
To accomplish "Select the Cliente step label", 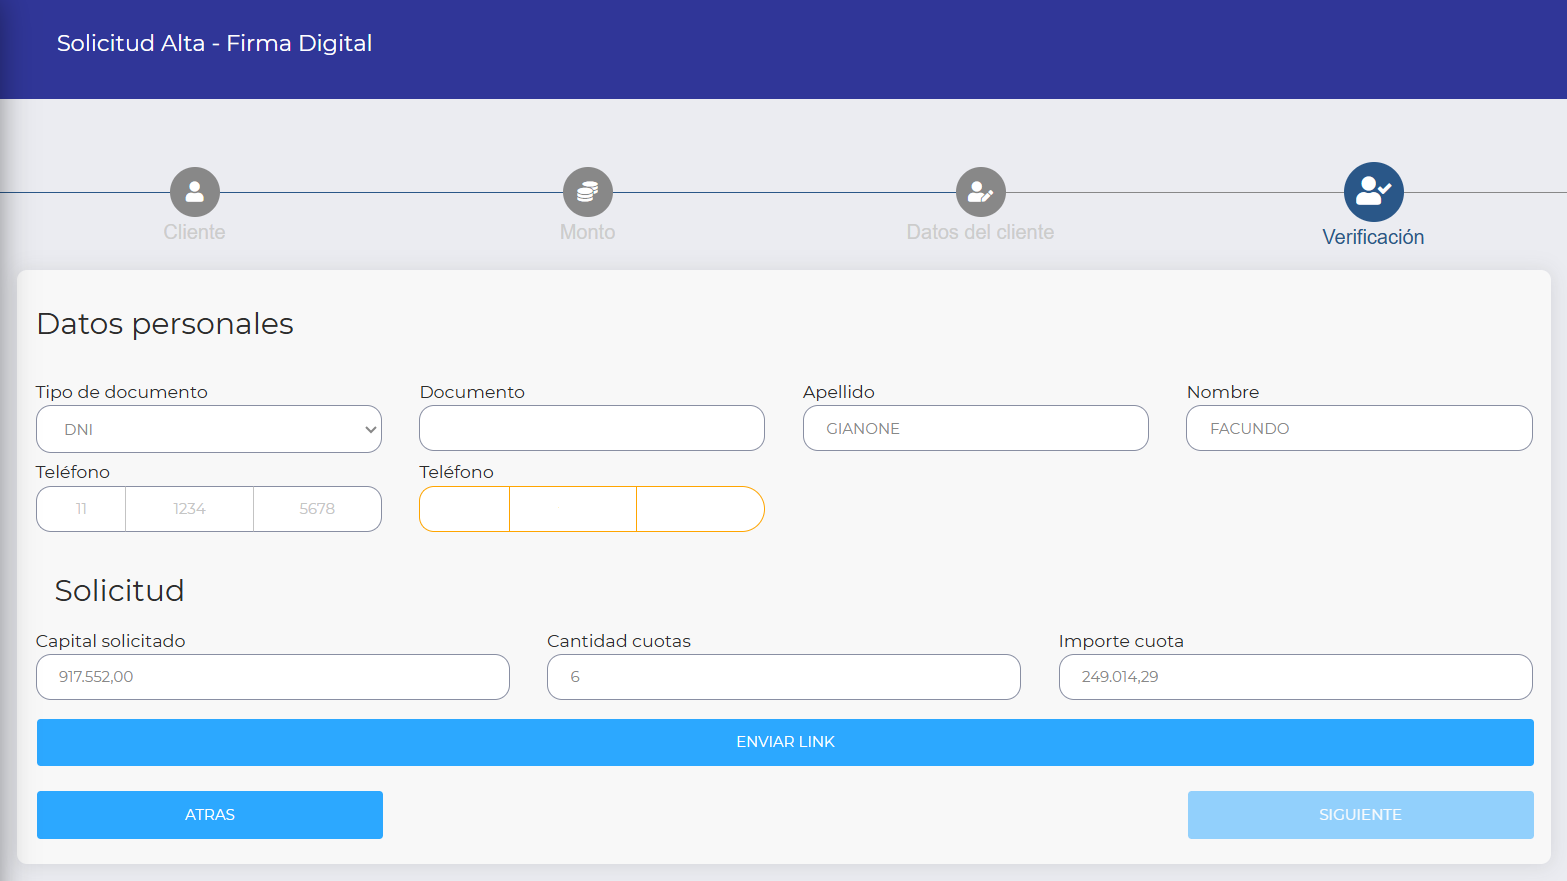I will (x=194, y=232).
